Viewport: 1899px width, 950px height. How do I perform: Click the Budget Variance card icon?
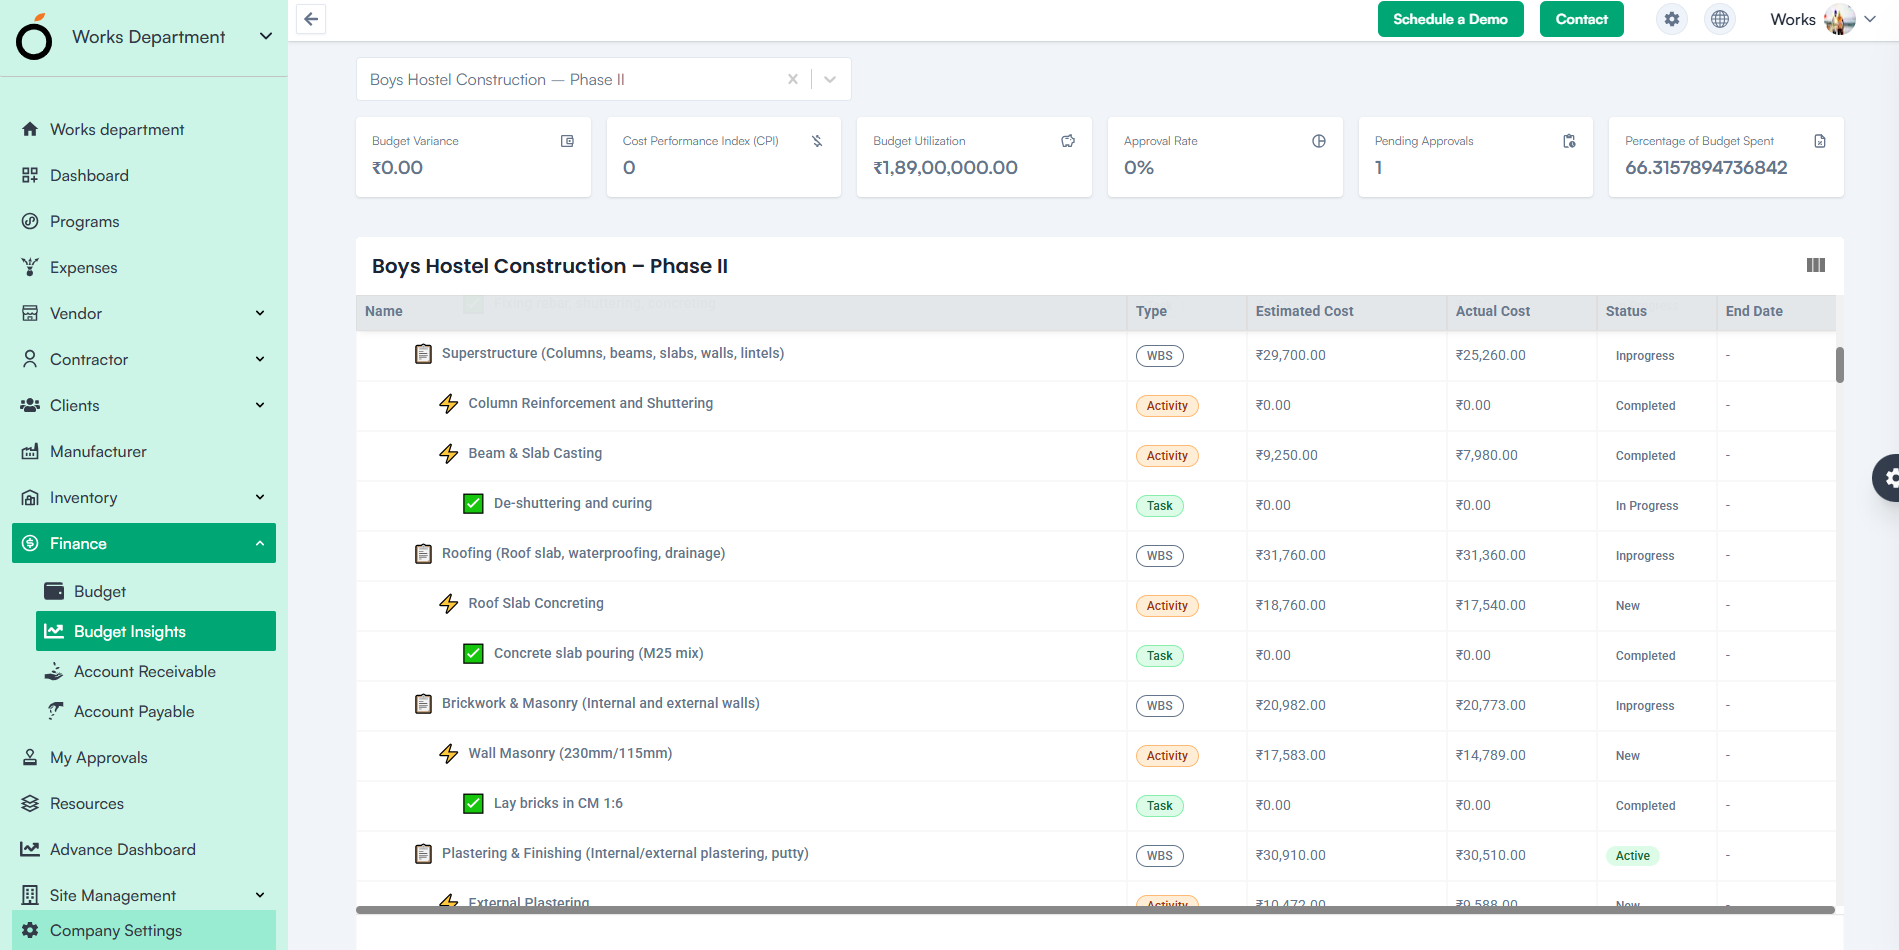[x=567, y=141]
